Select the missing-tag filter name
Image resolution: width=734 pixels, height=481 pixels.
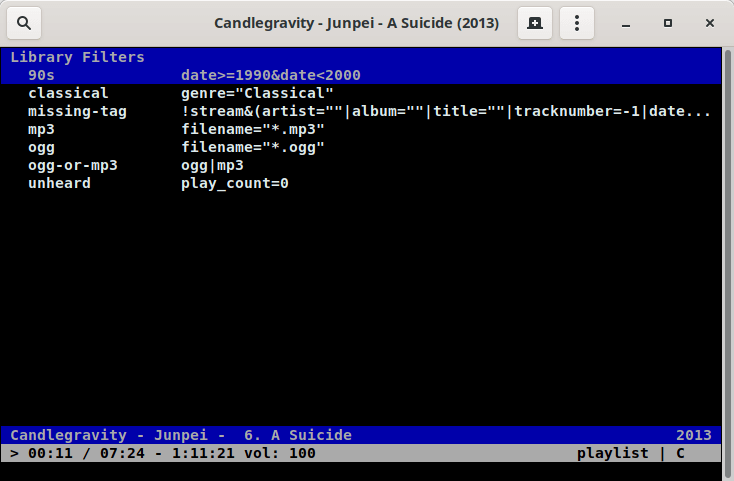point(77,111)
